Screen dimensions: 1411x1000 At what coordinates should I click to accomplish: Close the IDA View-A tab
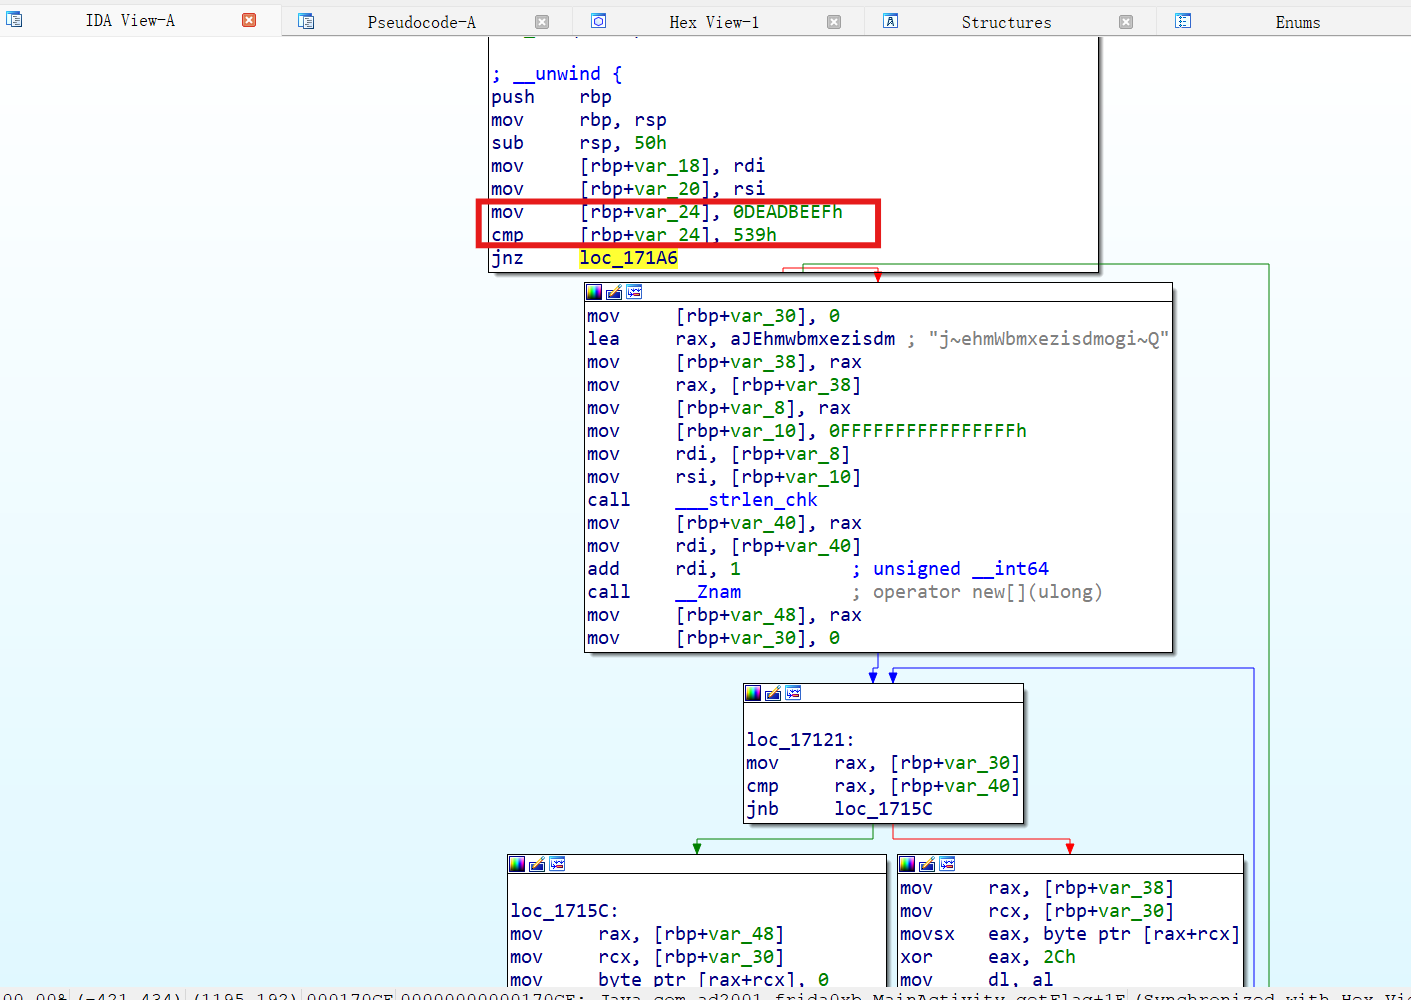(249, 20)
